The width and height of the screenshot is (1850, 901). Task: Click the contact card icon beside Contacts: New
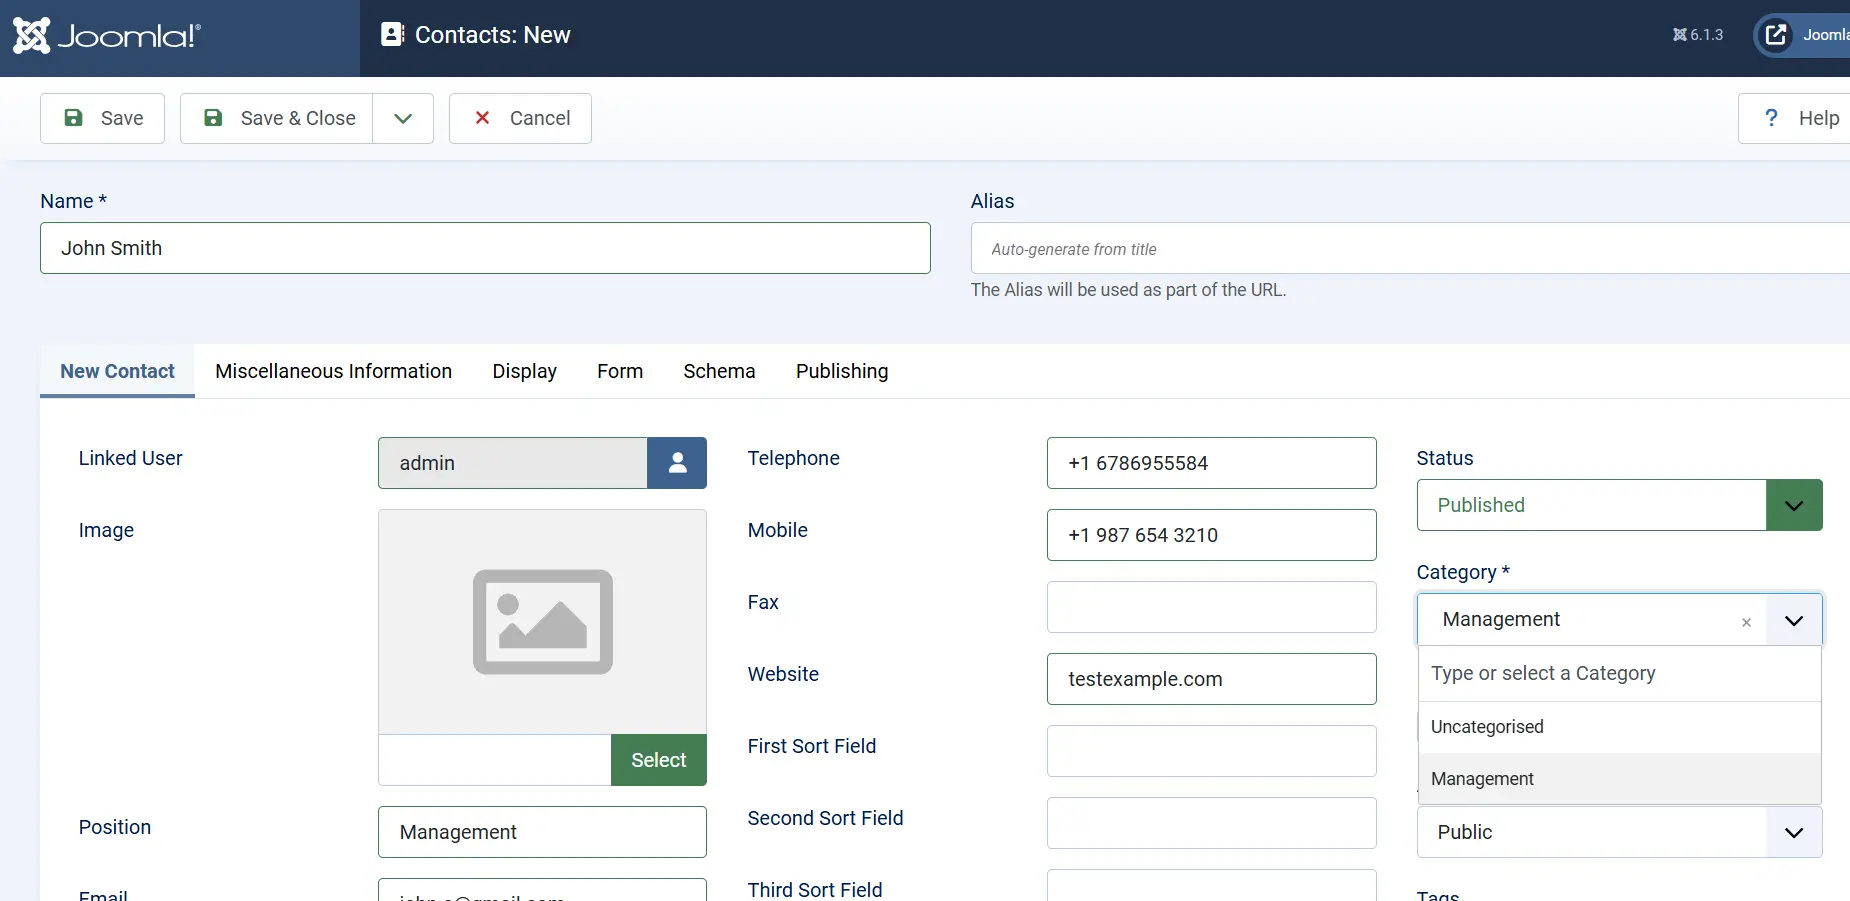(x=392, y=35)
